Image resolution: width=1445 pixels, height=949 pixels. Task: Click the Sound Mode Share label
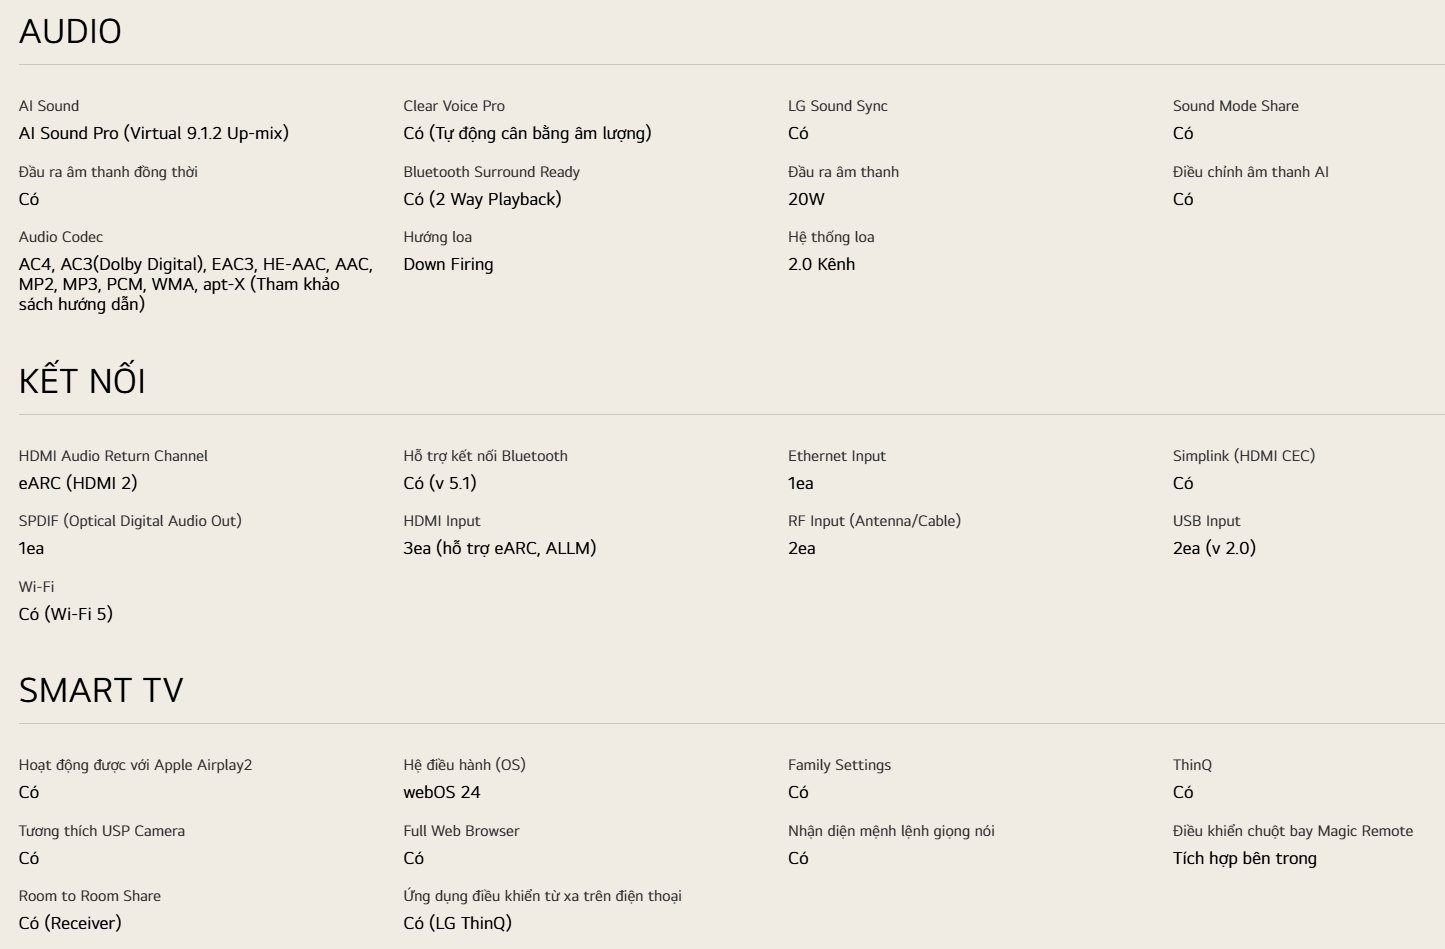[x=1235, y=106]
